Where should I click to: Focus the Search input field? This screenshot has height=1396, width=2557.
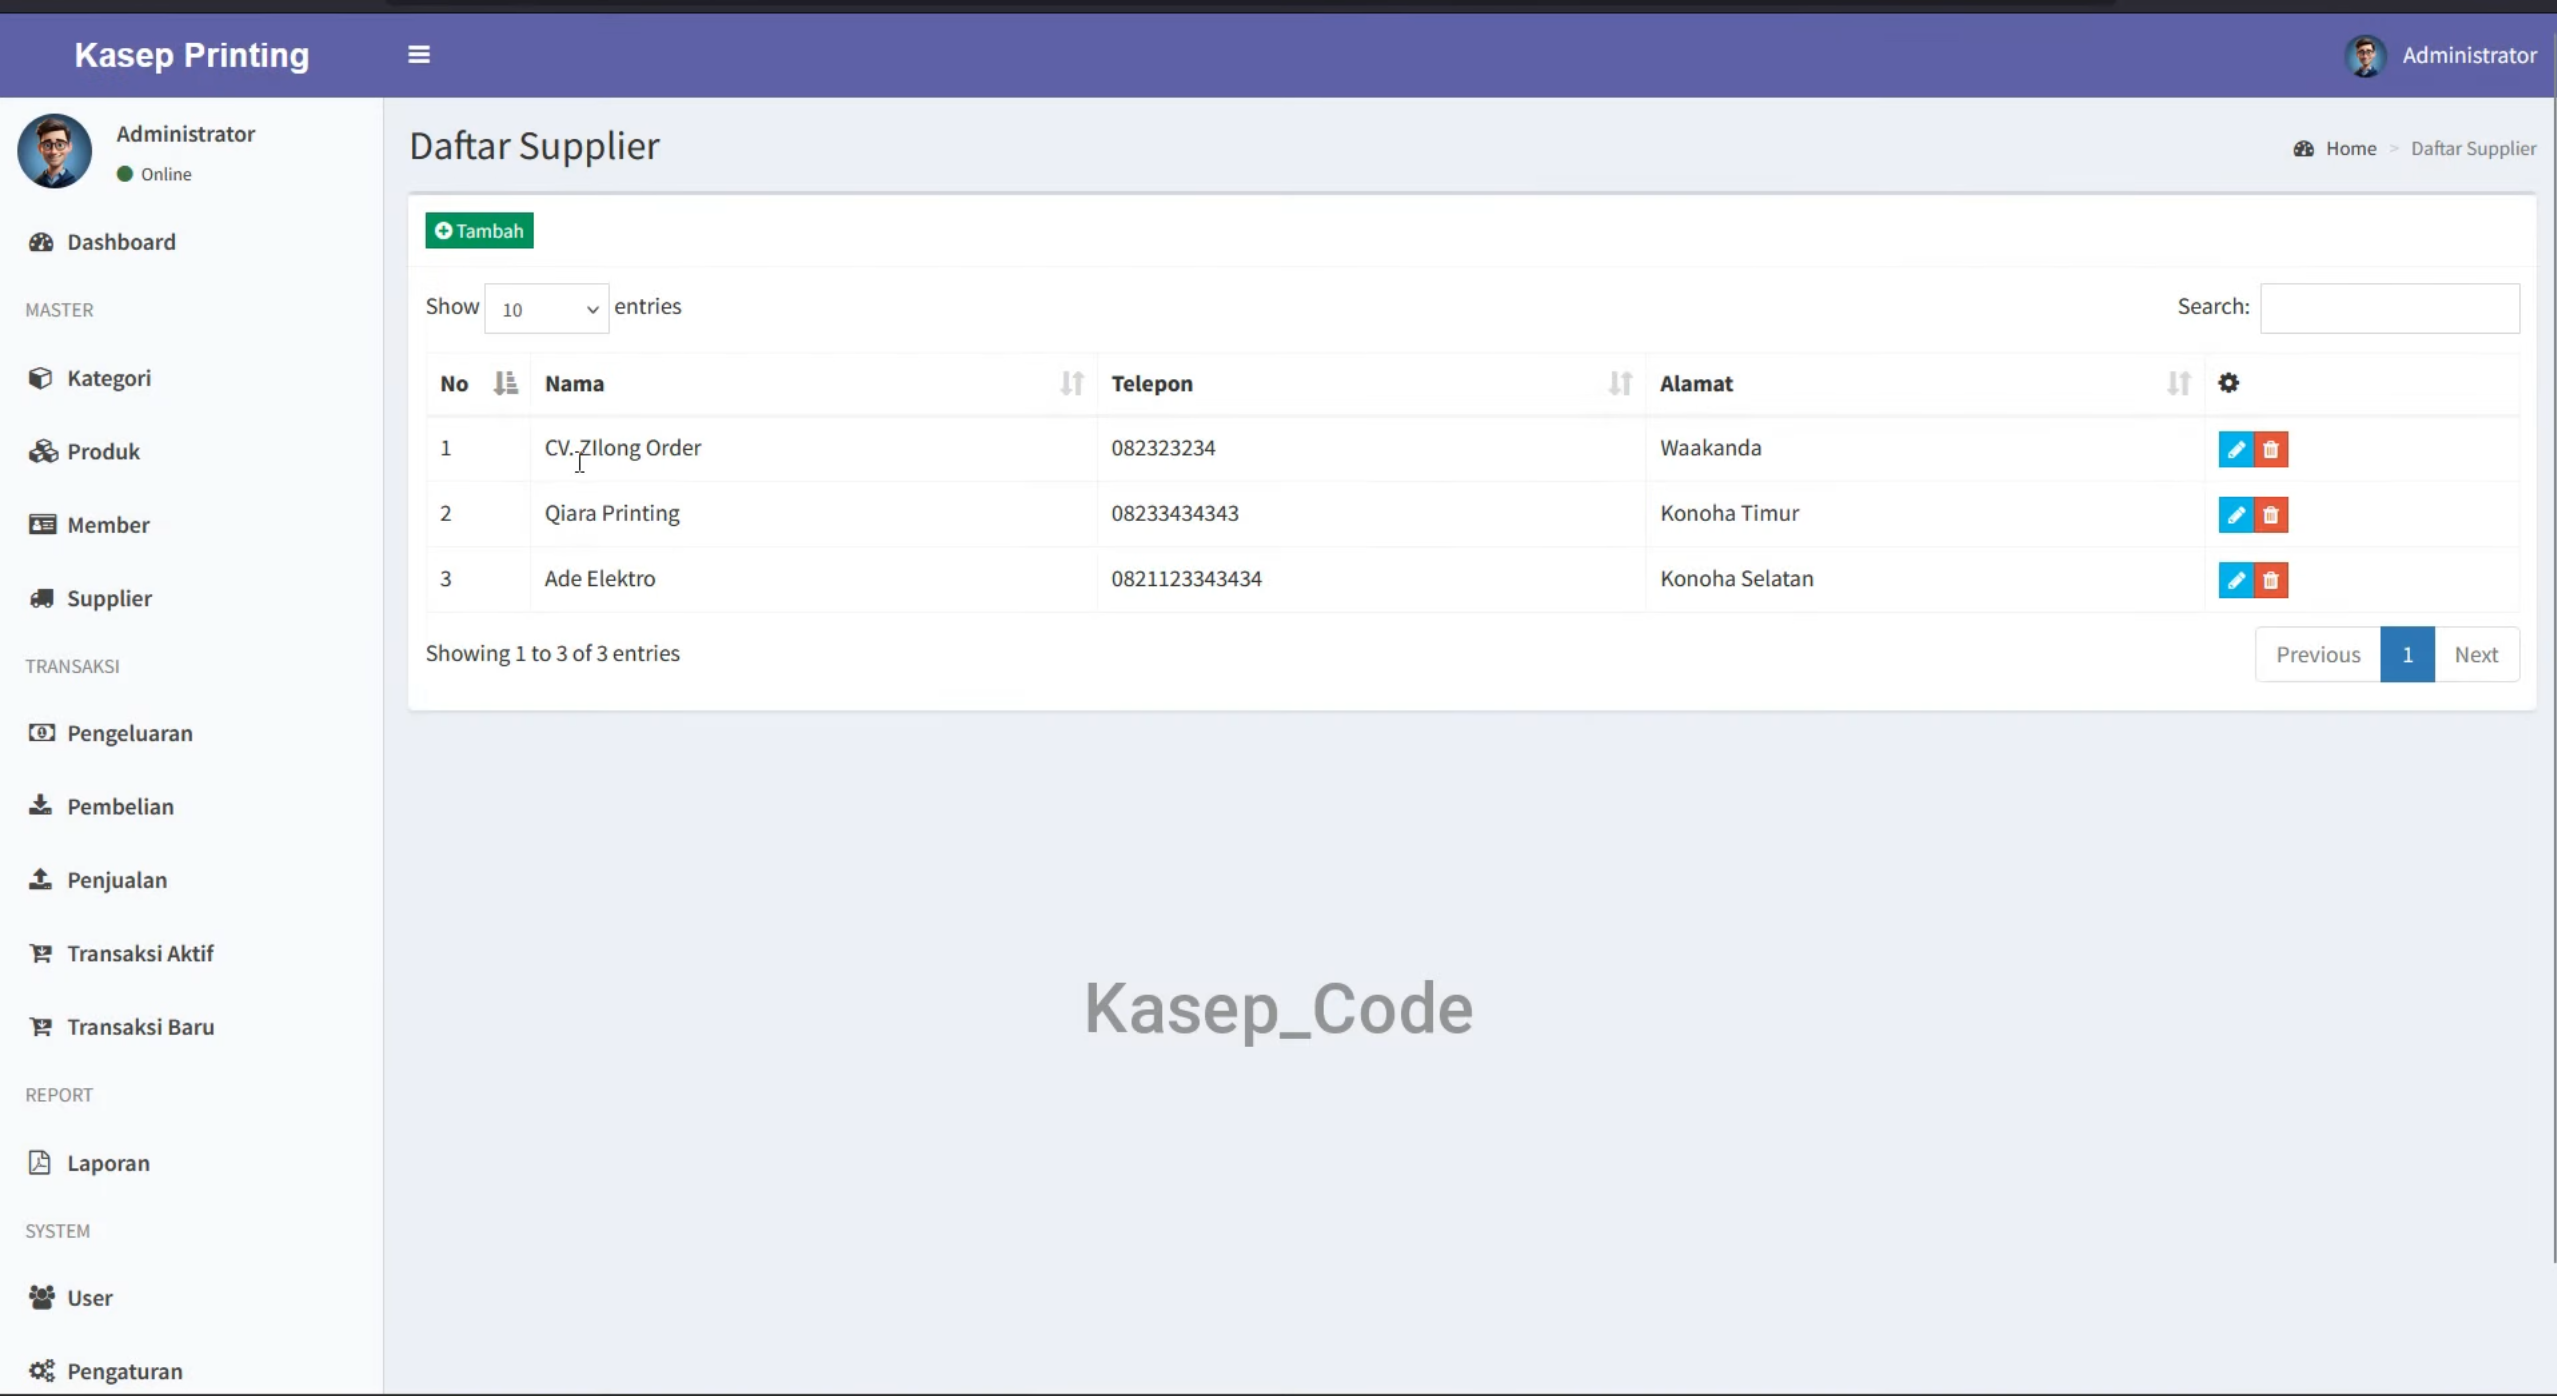tap(2389, 308)
